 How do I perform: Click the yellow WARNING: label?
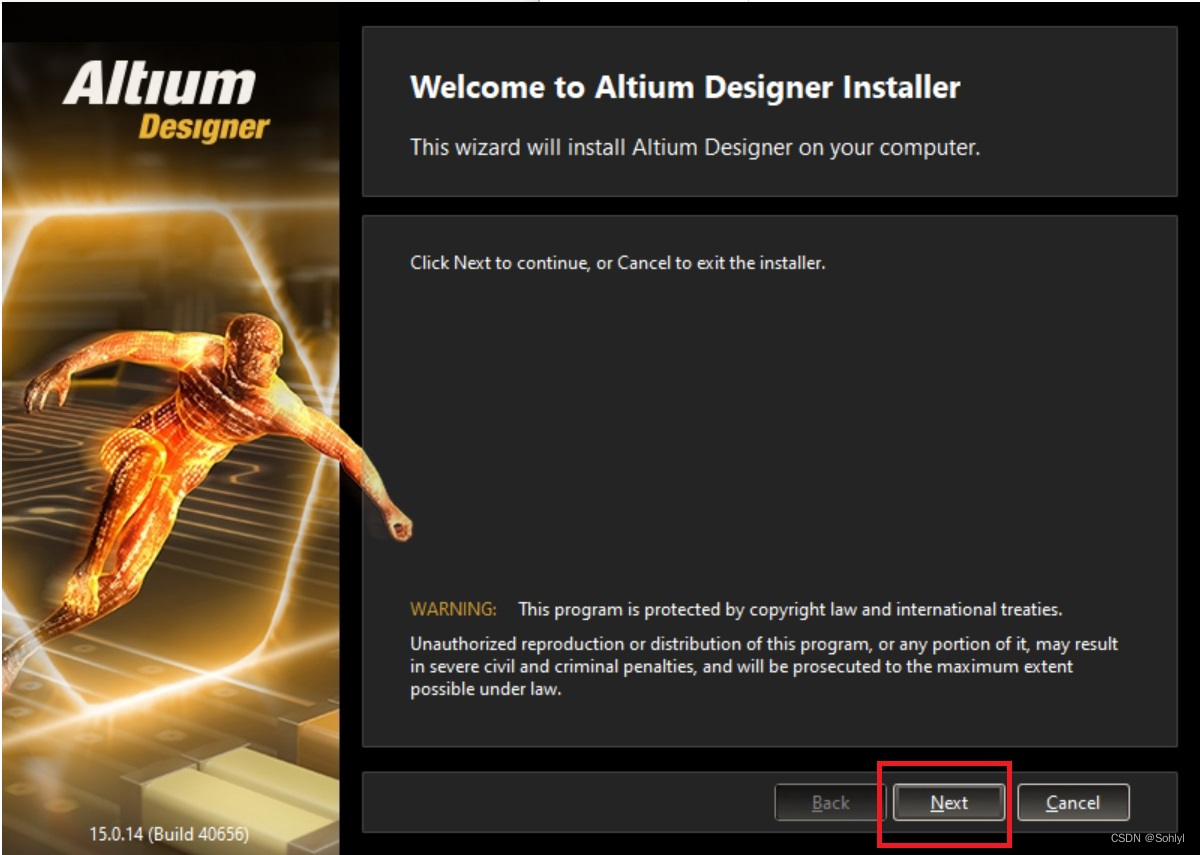click(x=453, y=609)
